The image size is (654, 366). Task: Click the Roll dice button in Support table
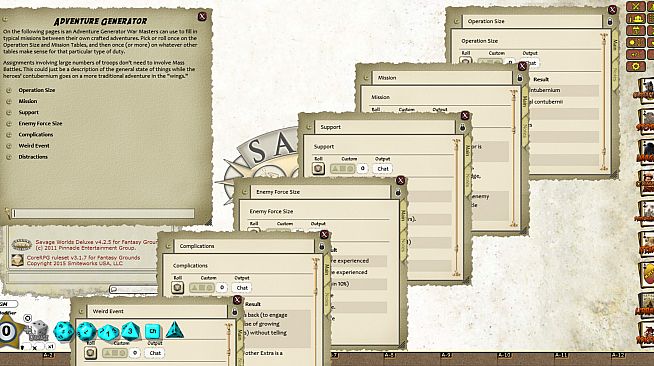click(318, 168)
